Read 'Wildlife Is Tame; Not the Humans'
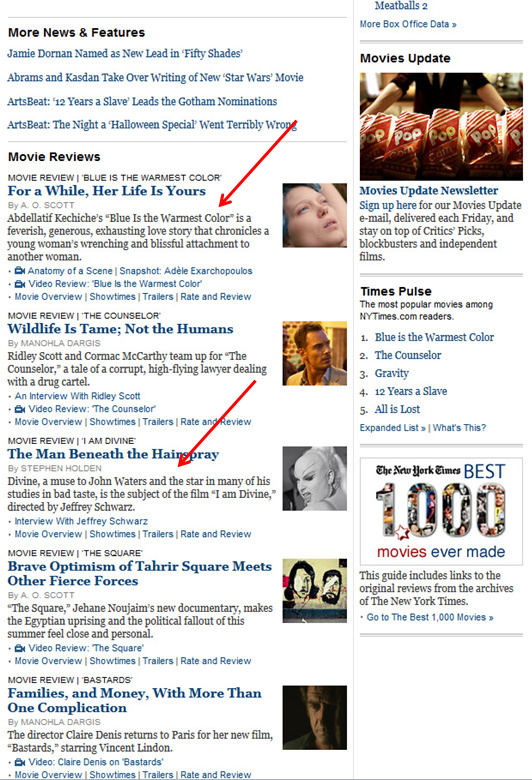 (x=120, y=329)
